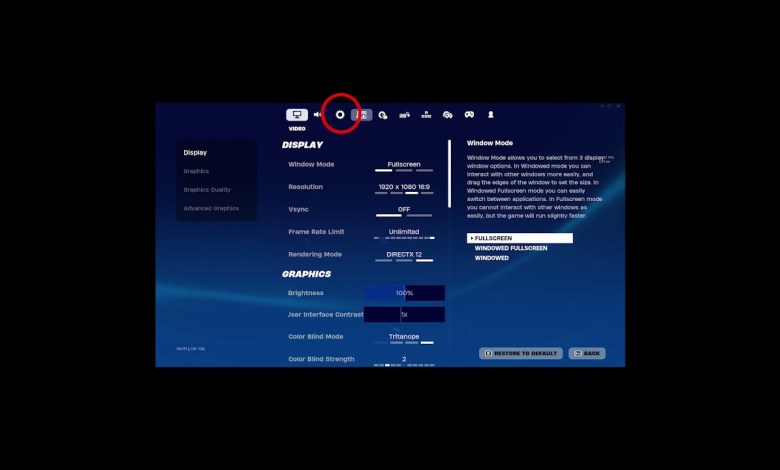Click the Brightness setting label
Screen dimensions: 780x470
305,293
